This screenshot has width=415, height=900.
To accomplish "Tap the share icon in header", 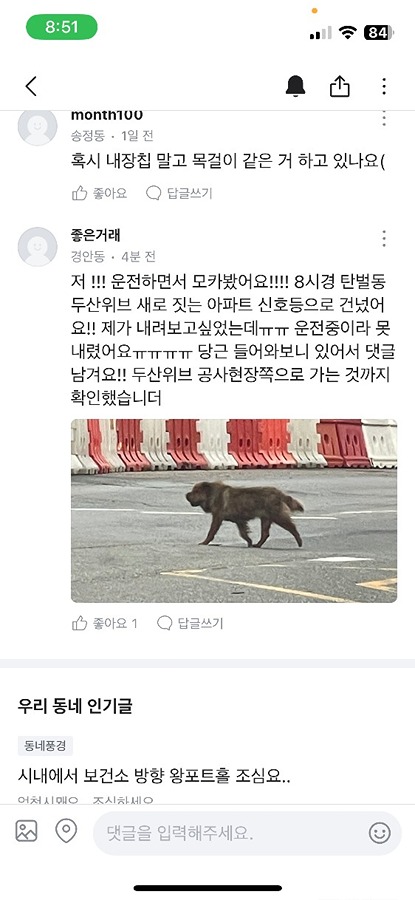I will coord(340,87).
